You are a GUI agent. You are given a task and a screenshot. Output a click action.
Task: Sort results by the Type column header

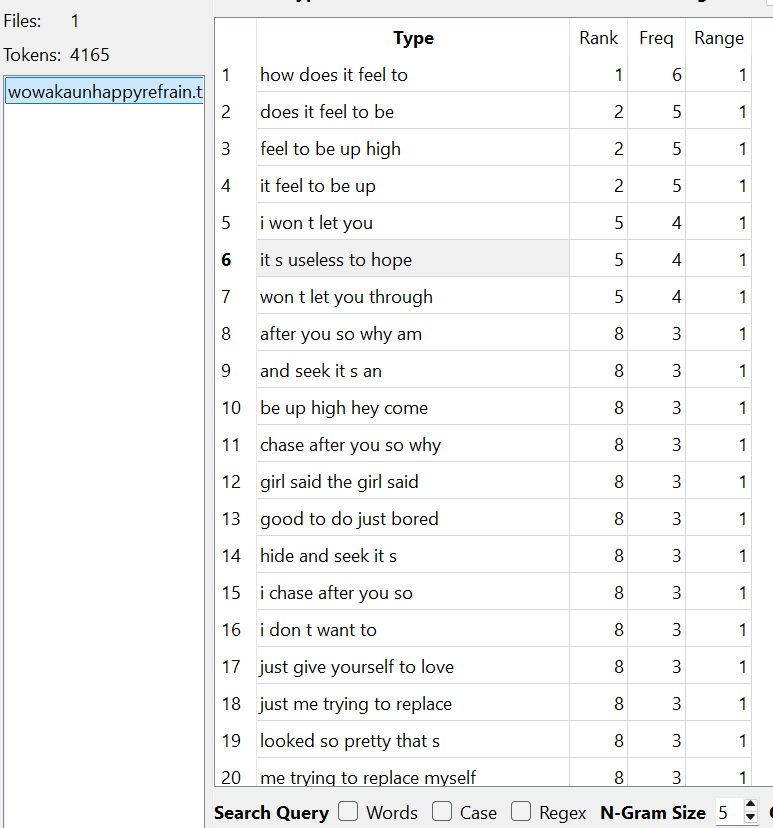pos(413,39)
